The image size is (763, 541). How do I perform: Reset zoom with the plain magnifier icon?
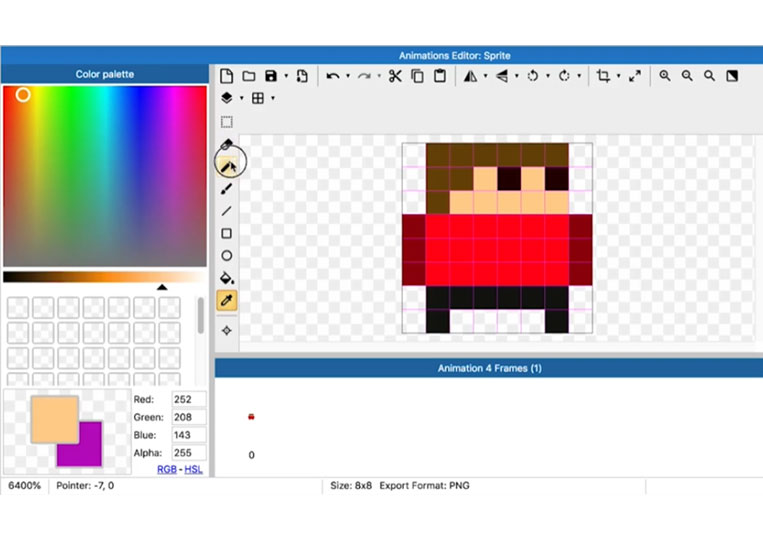click(x=709, y=76)
